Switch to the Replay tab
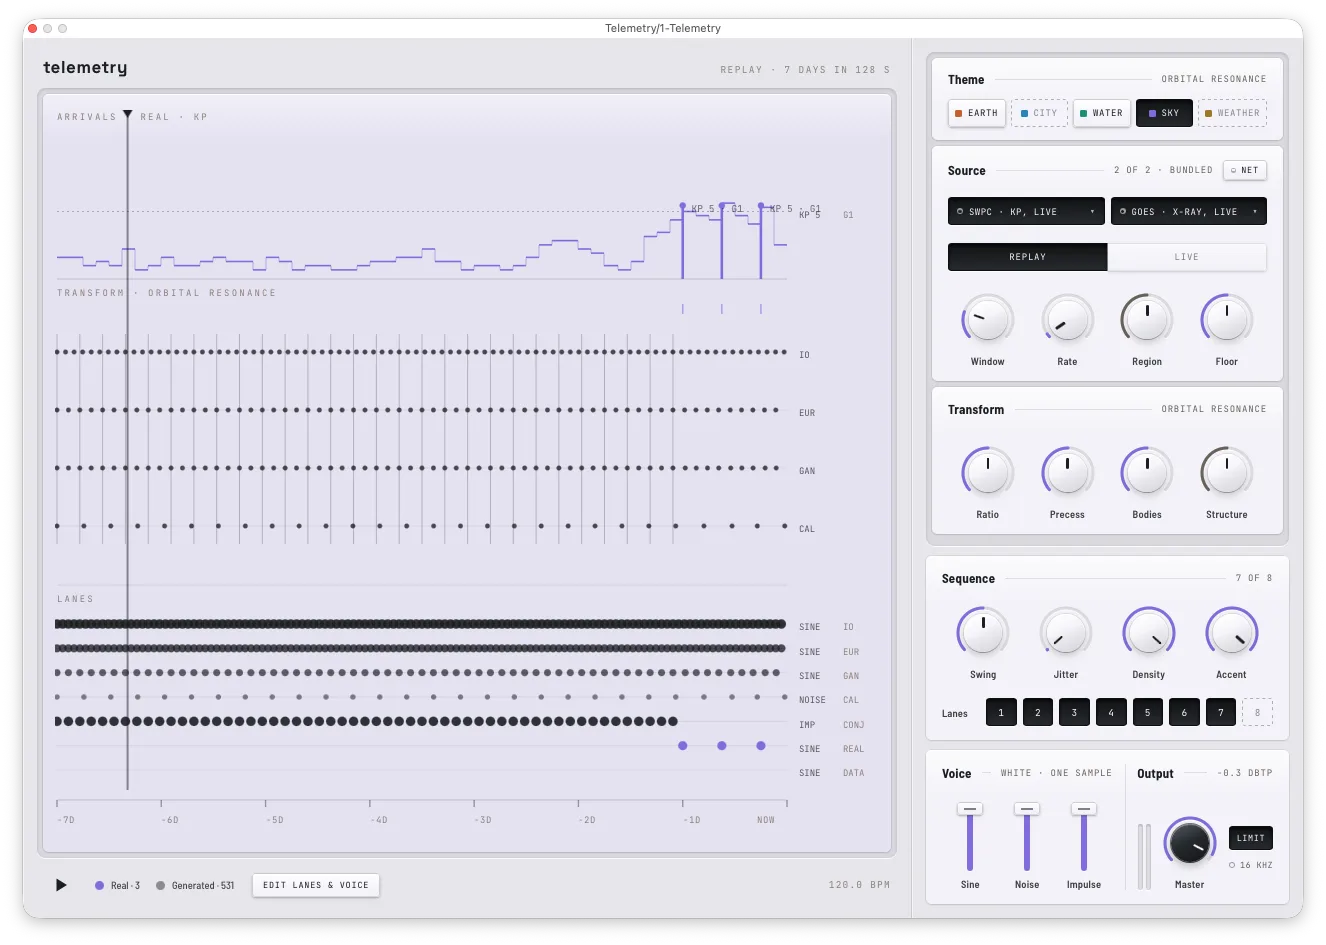The height and width of the screenshot is (945, 1326). (x=1027, y=257)
